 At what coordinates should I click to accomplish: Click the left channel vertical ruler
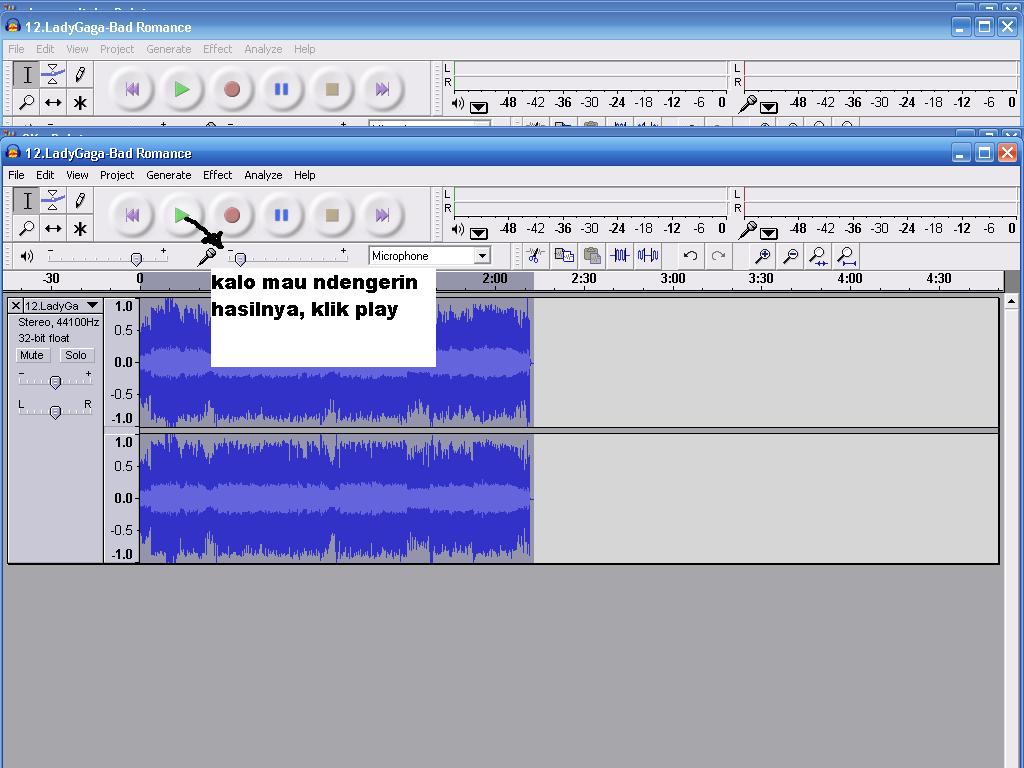coord(121,362)
